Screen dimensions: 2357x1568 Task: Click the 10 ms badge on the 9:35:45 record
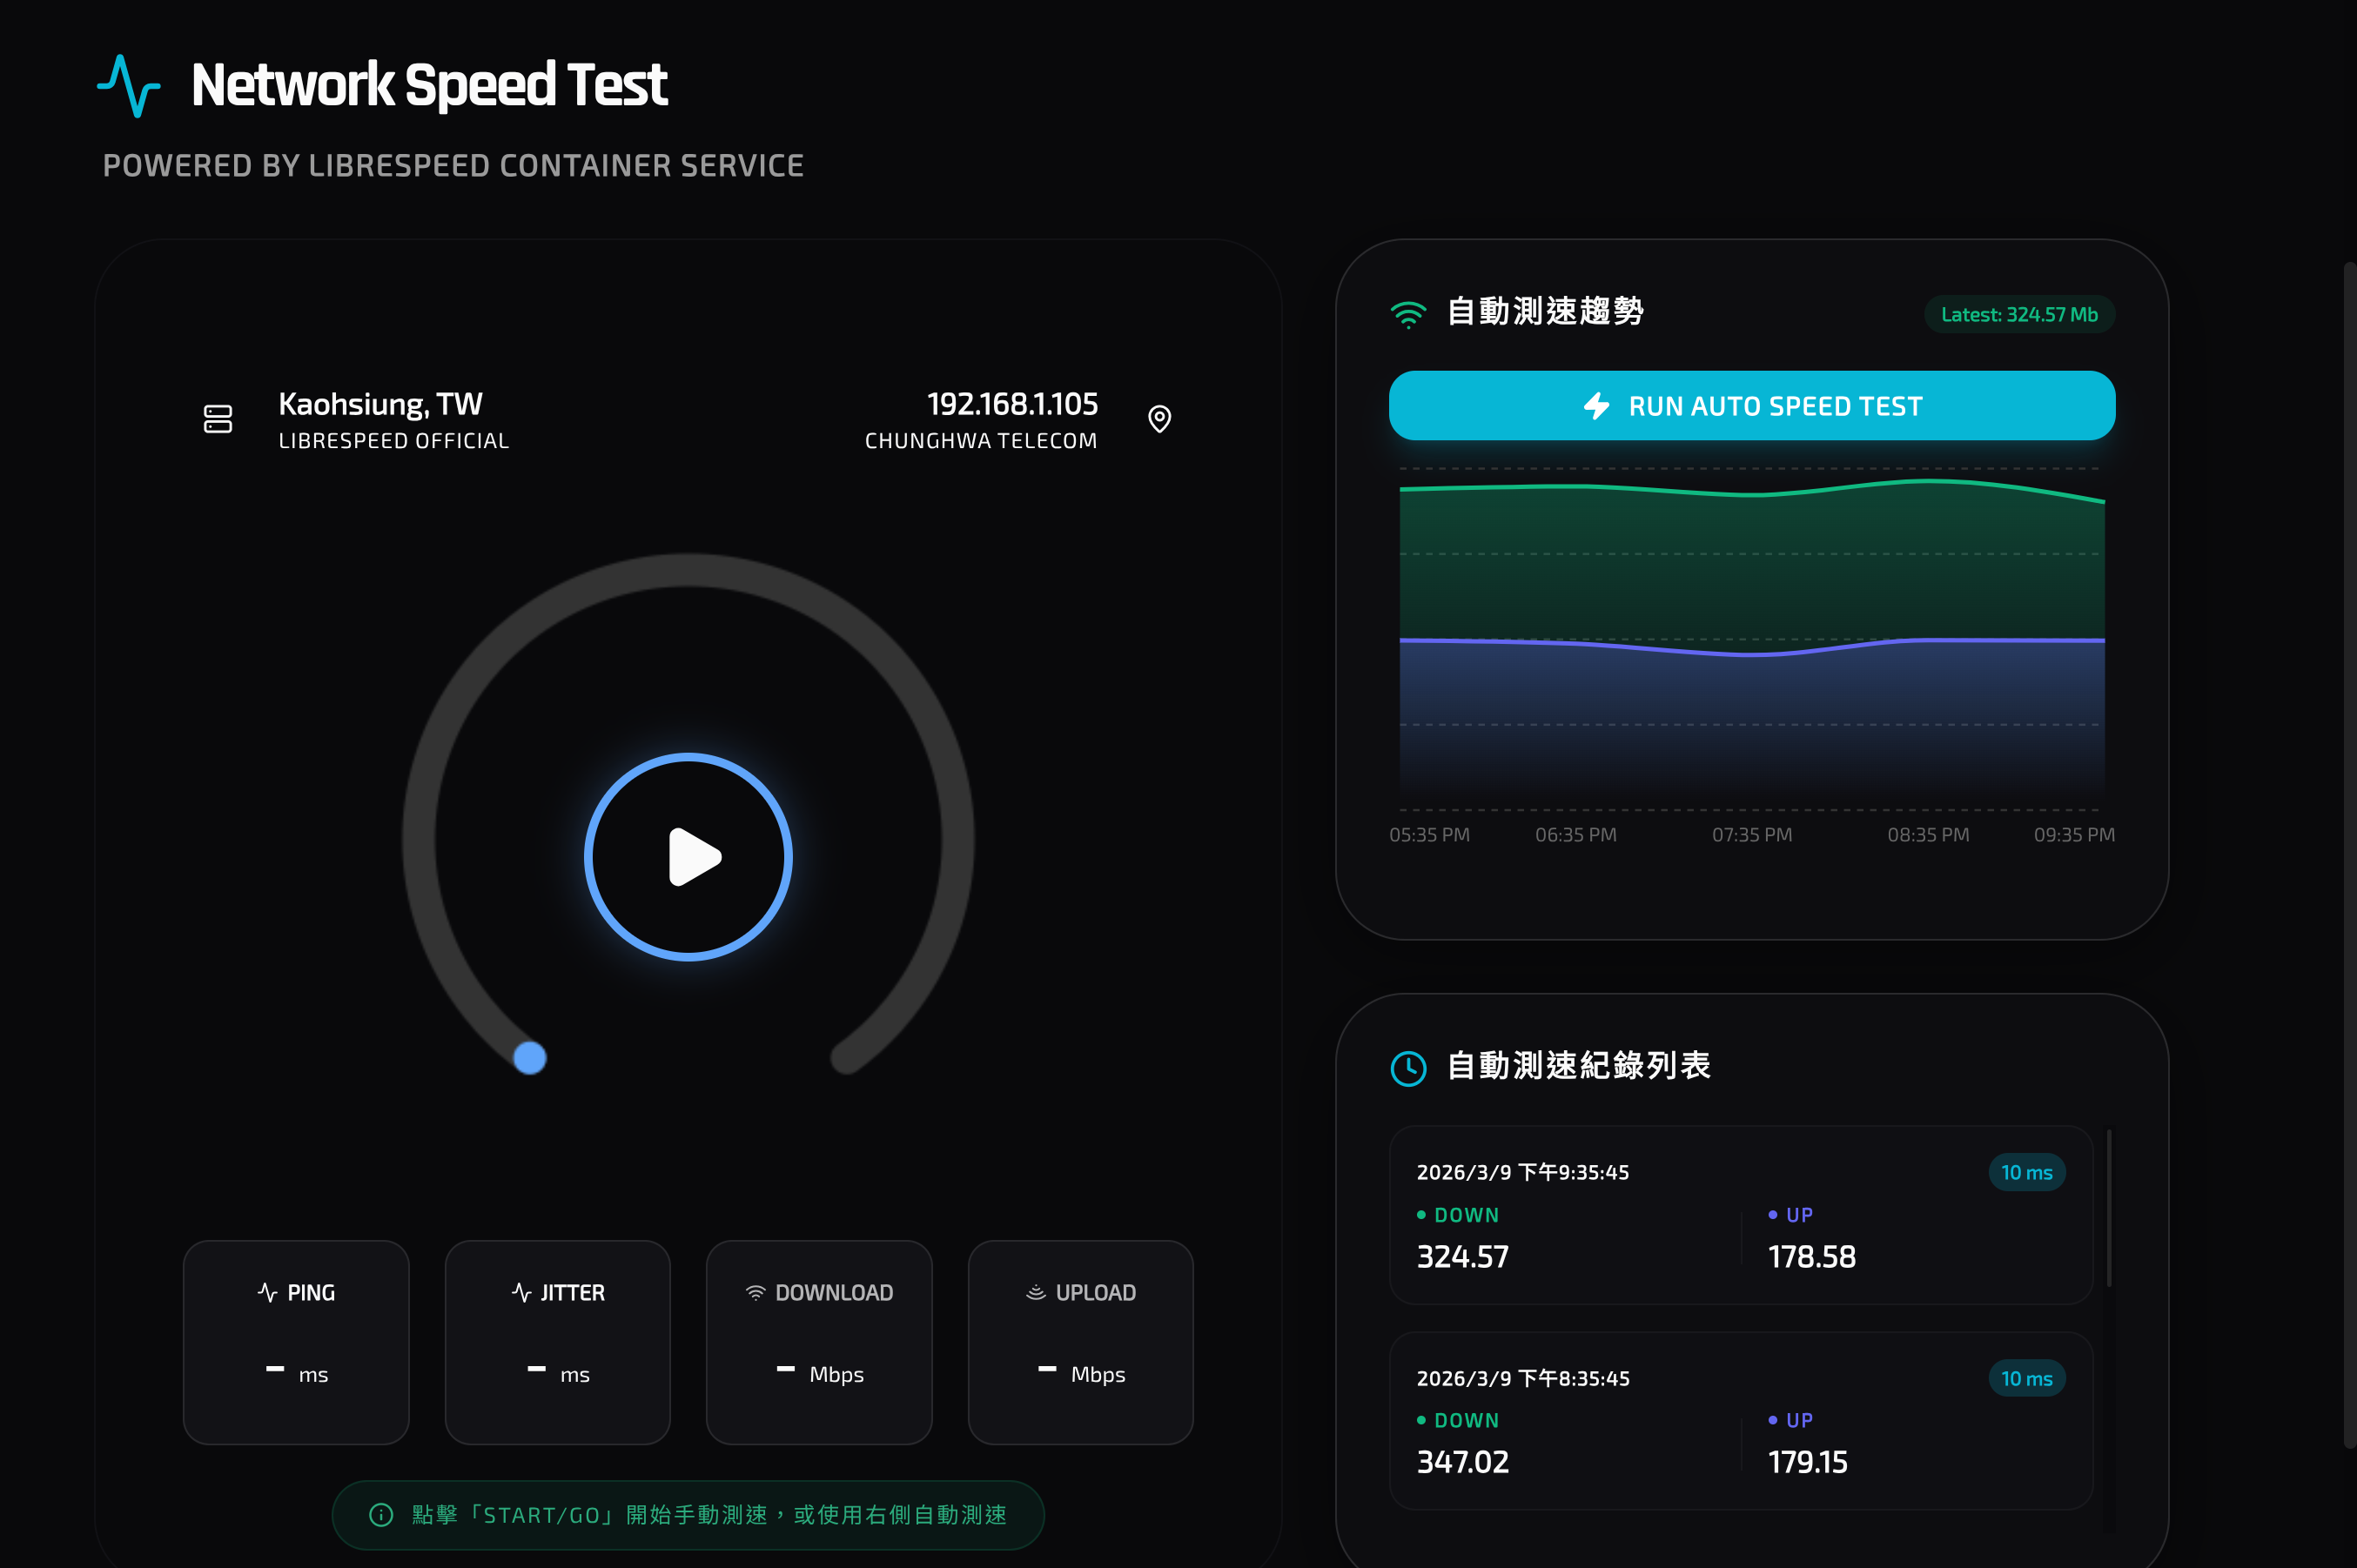click(x=2026, y=1172)
